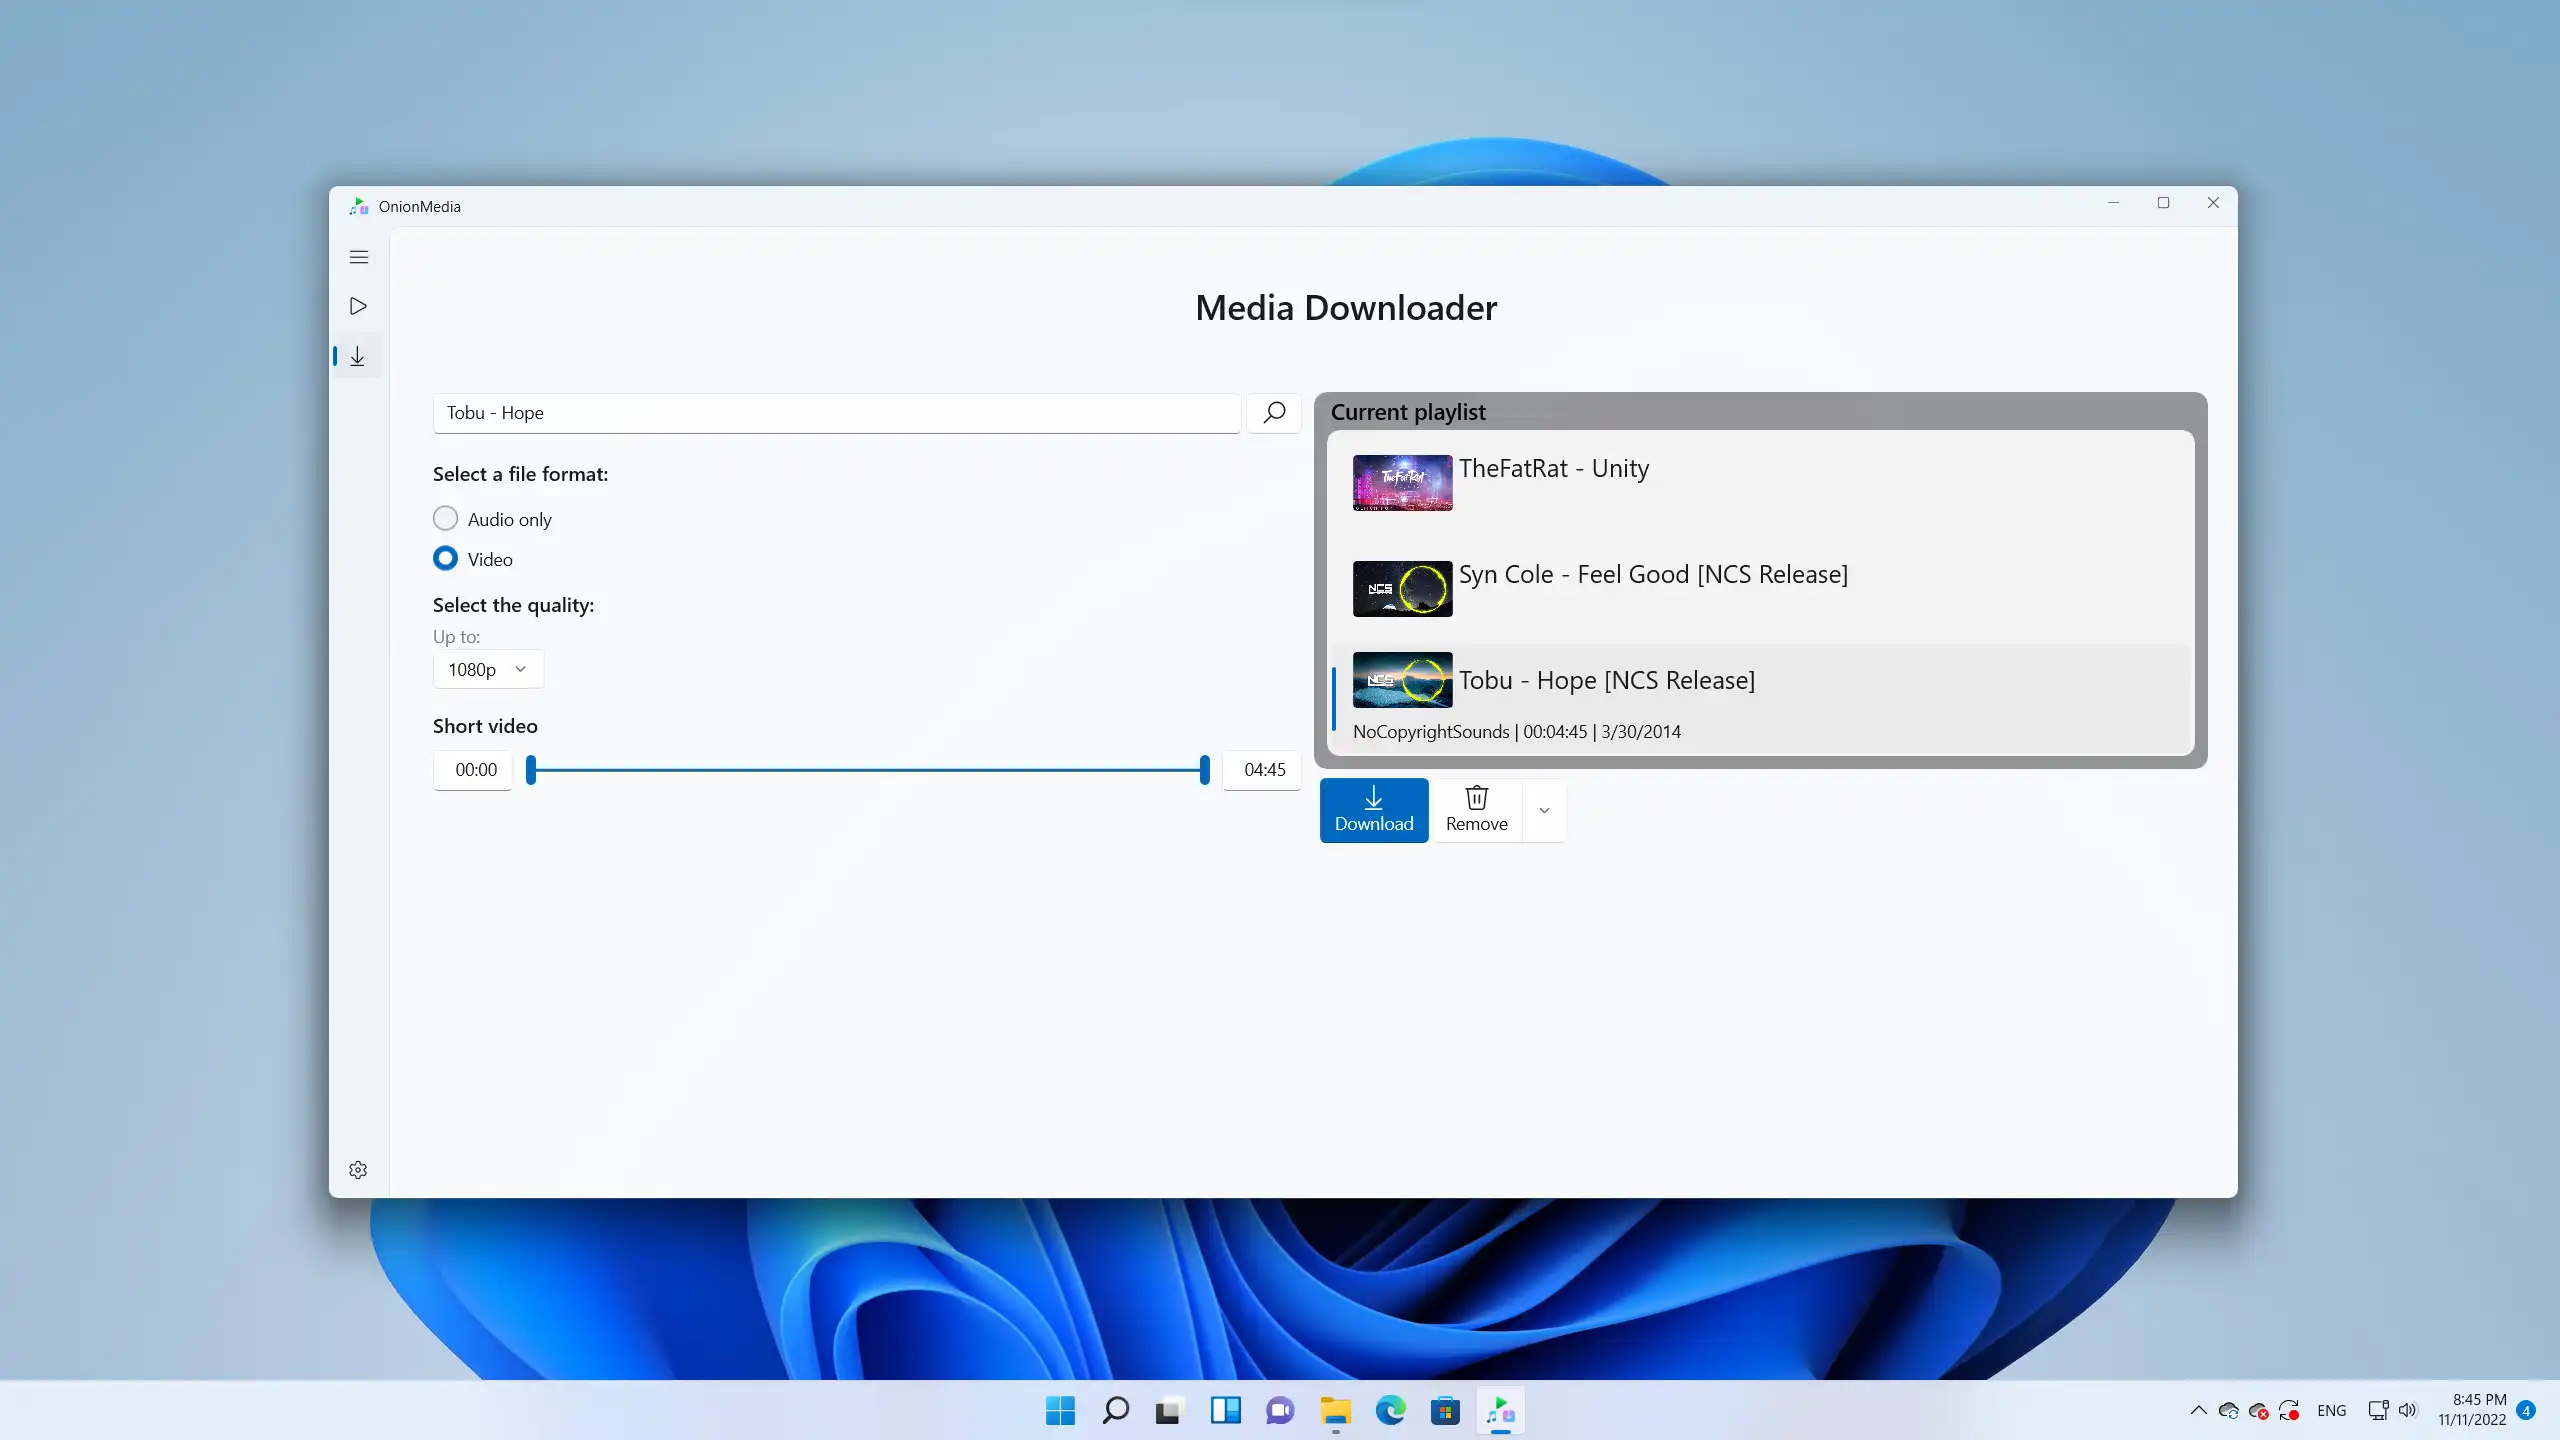Click the hamburger menu icon

[359, 257]
